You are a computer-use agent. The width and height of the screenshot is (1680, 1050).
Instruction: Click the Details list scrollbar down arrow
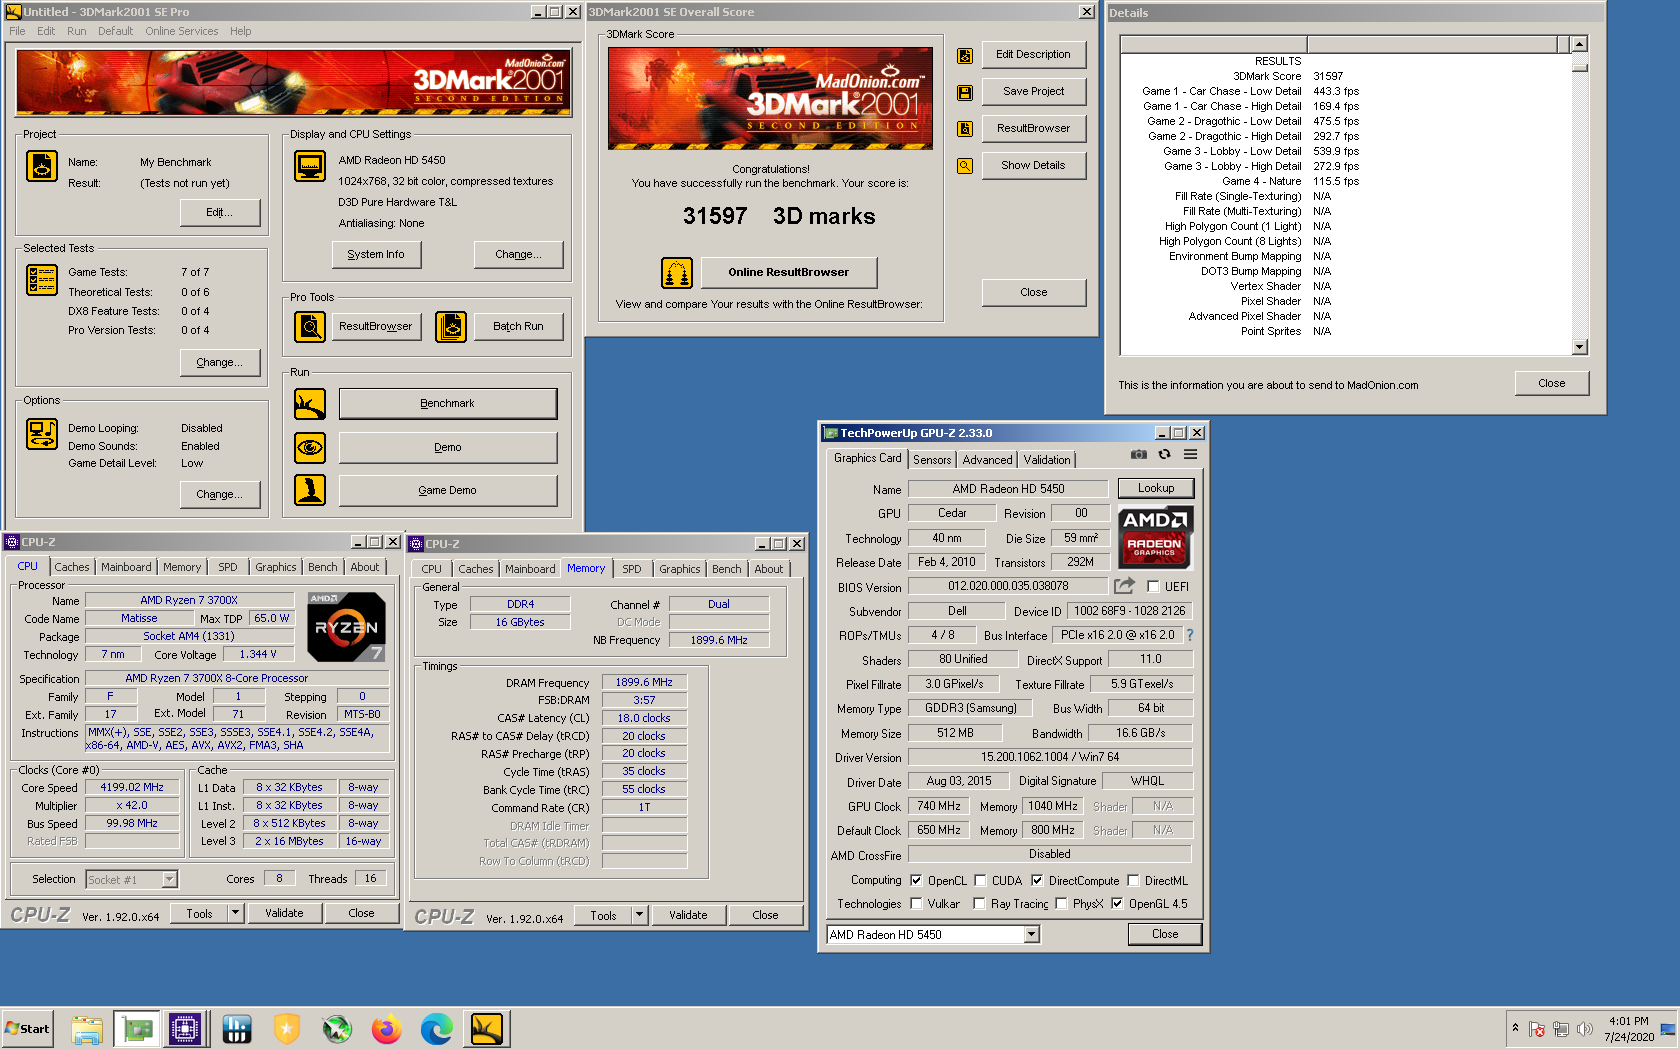tap(1580, 347)
